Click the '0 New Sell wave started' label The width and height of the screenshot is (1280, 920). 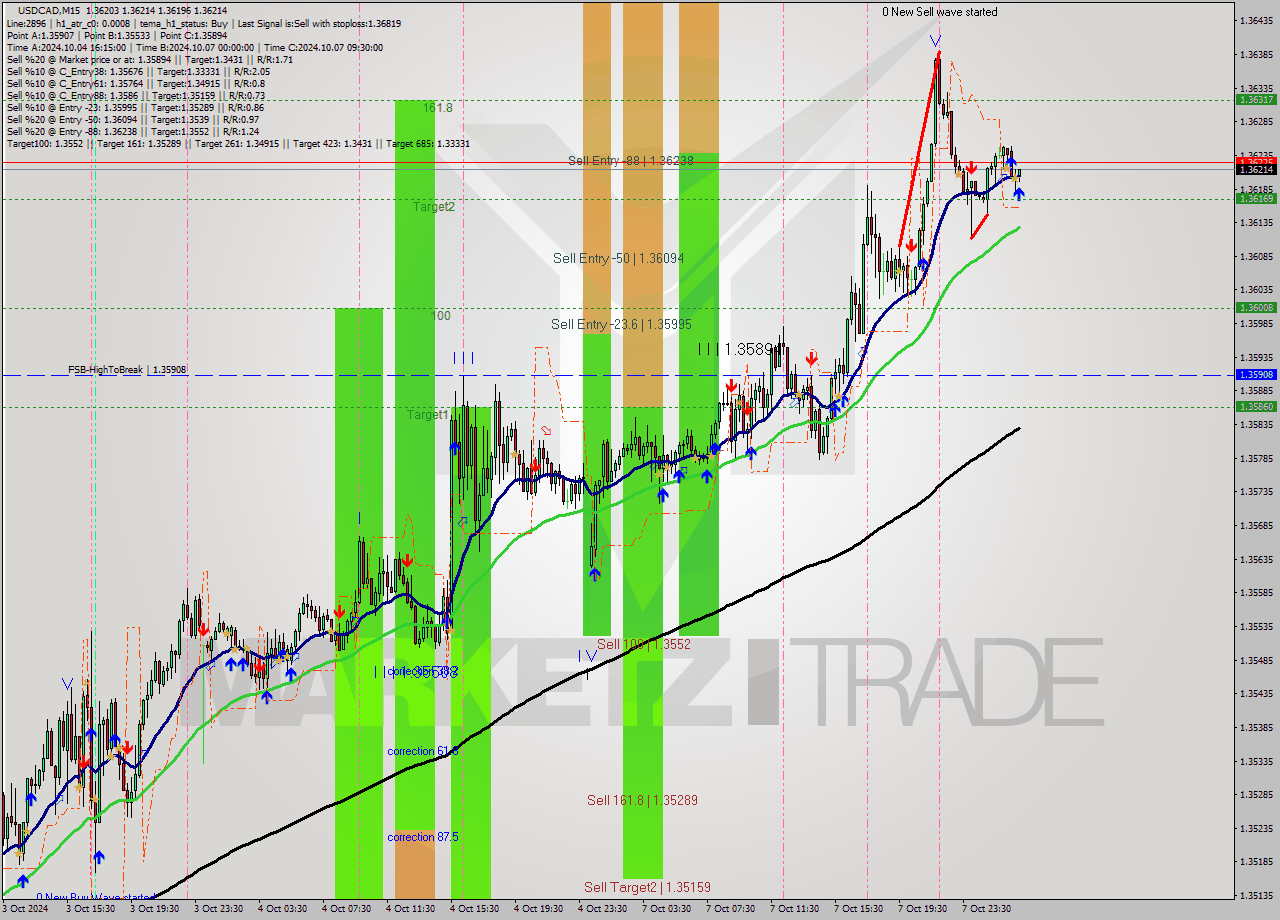939,12
